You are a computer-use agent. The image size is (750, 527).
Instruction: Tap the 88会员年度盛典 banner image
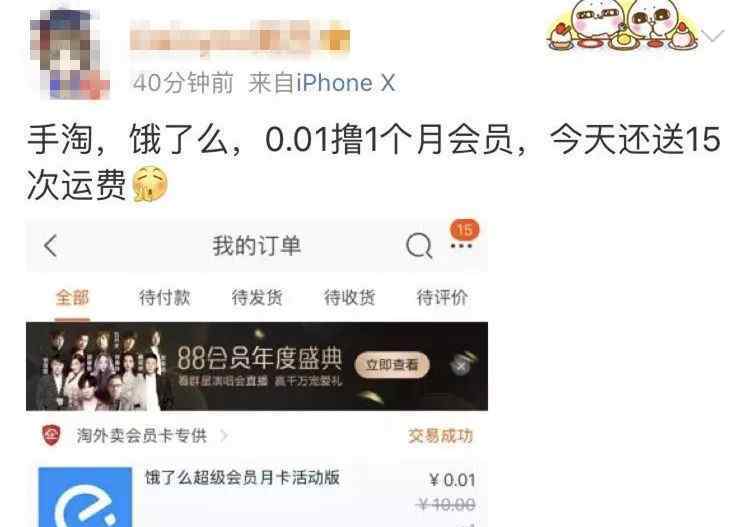click(x=257, y=366)
